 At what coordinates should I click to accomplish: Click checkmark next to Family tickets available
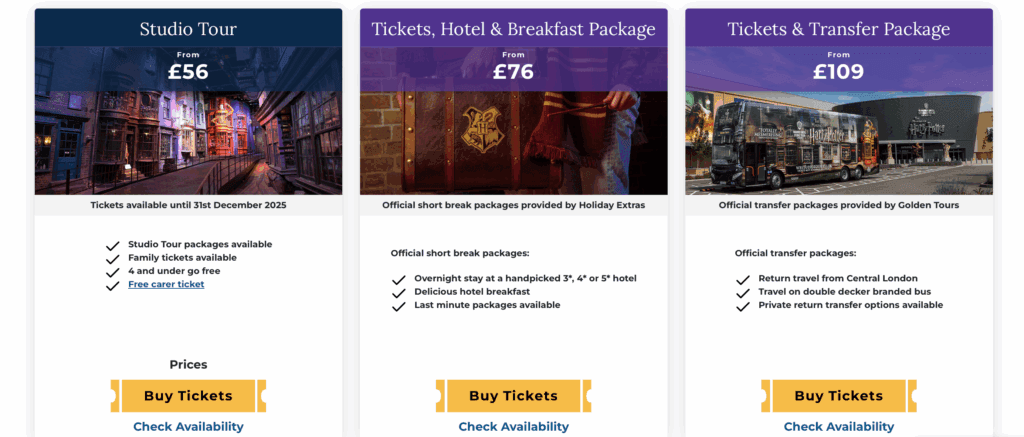coord(113,258)
